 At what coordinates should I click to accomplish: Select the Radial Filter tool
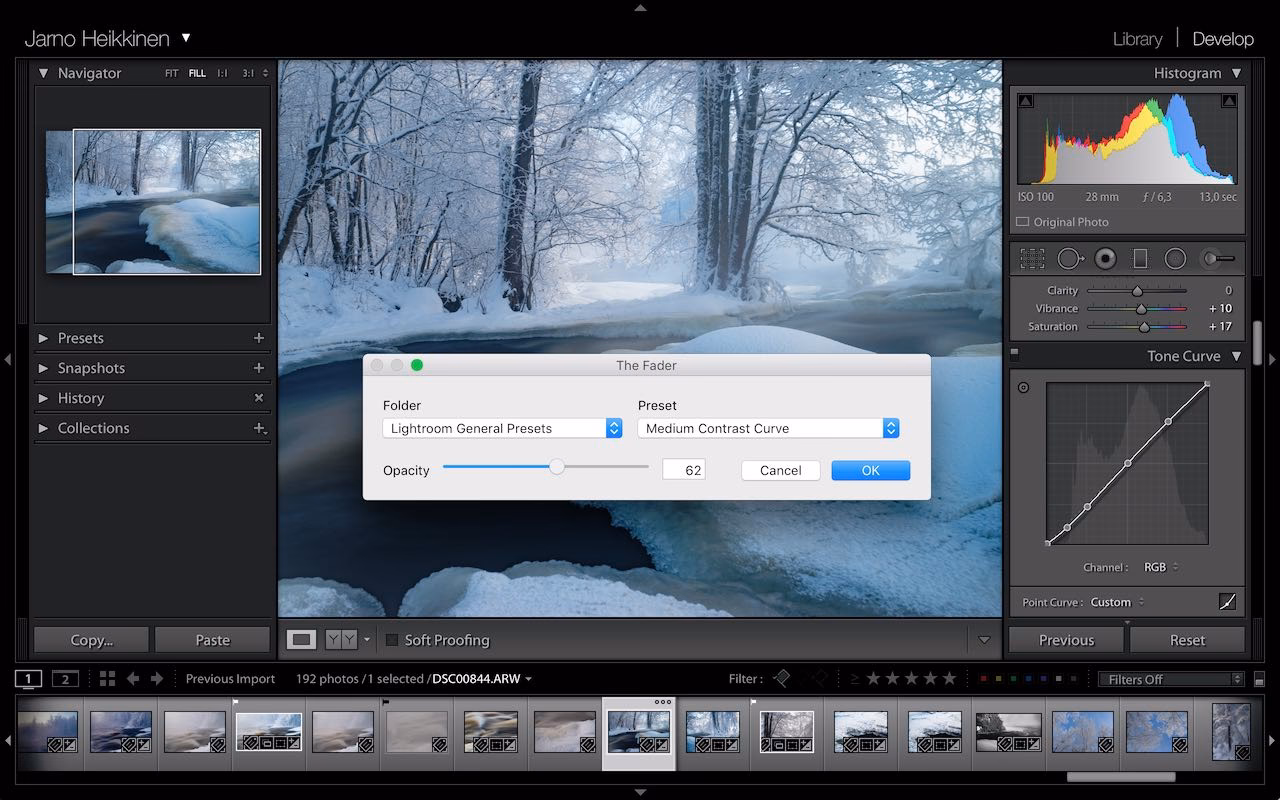click(1176, 259)
